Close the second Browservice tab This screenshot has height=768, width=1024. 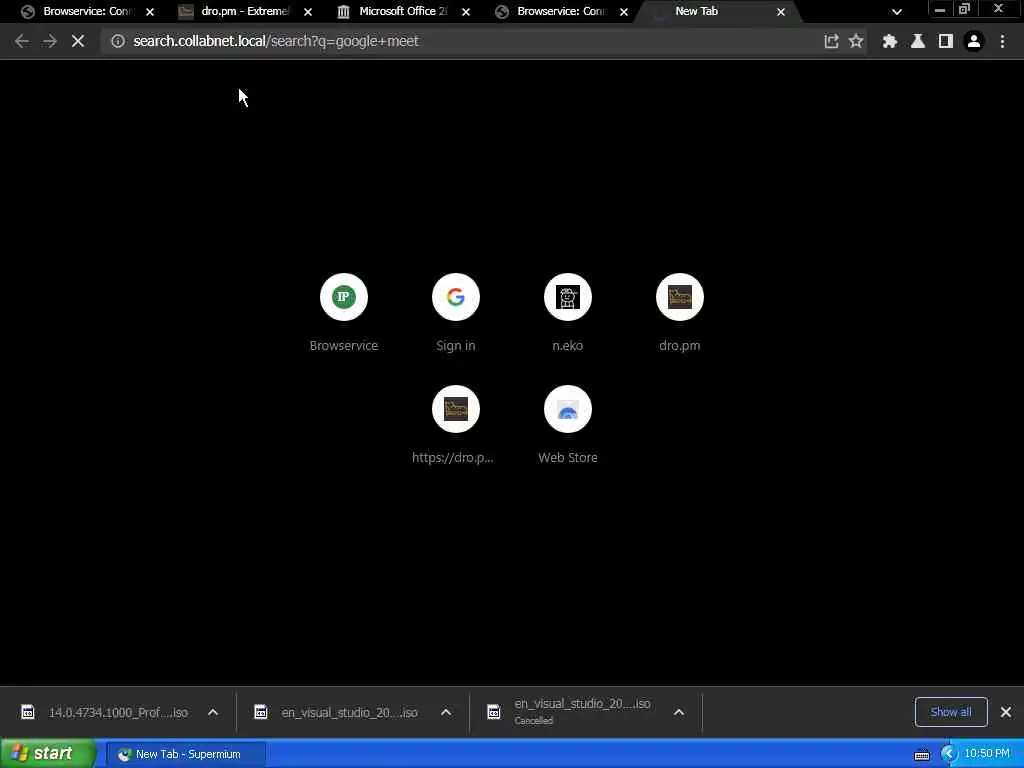coord(624,12)
